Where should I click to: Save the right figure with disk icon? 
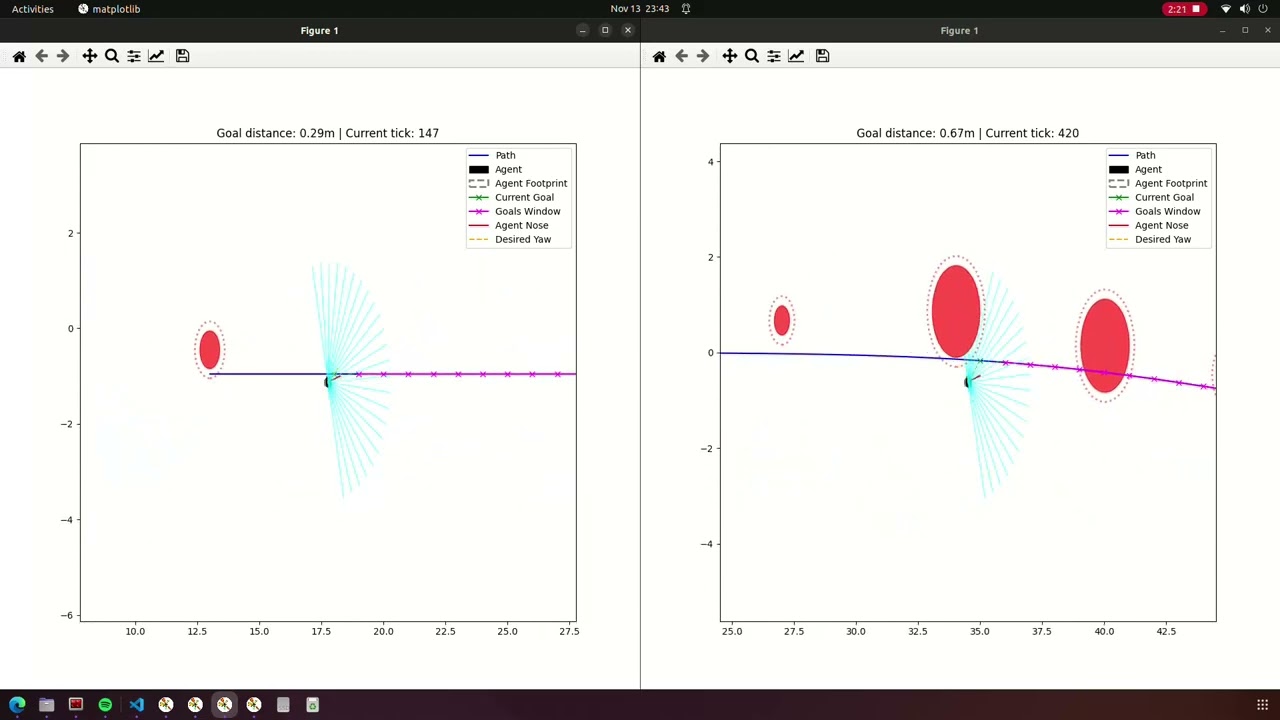click(822, 56)
